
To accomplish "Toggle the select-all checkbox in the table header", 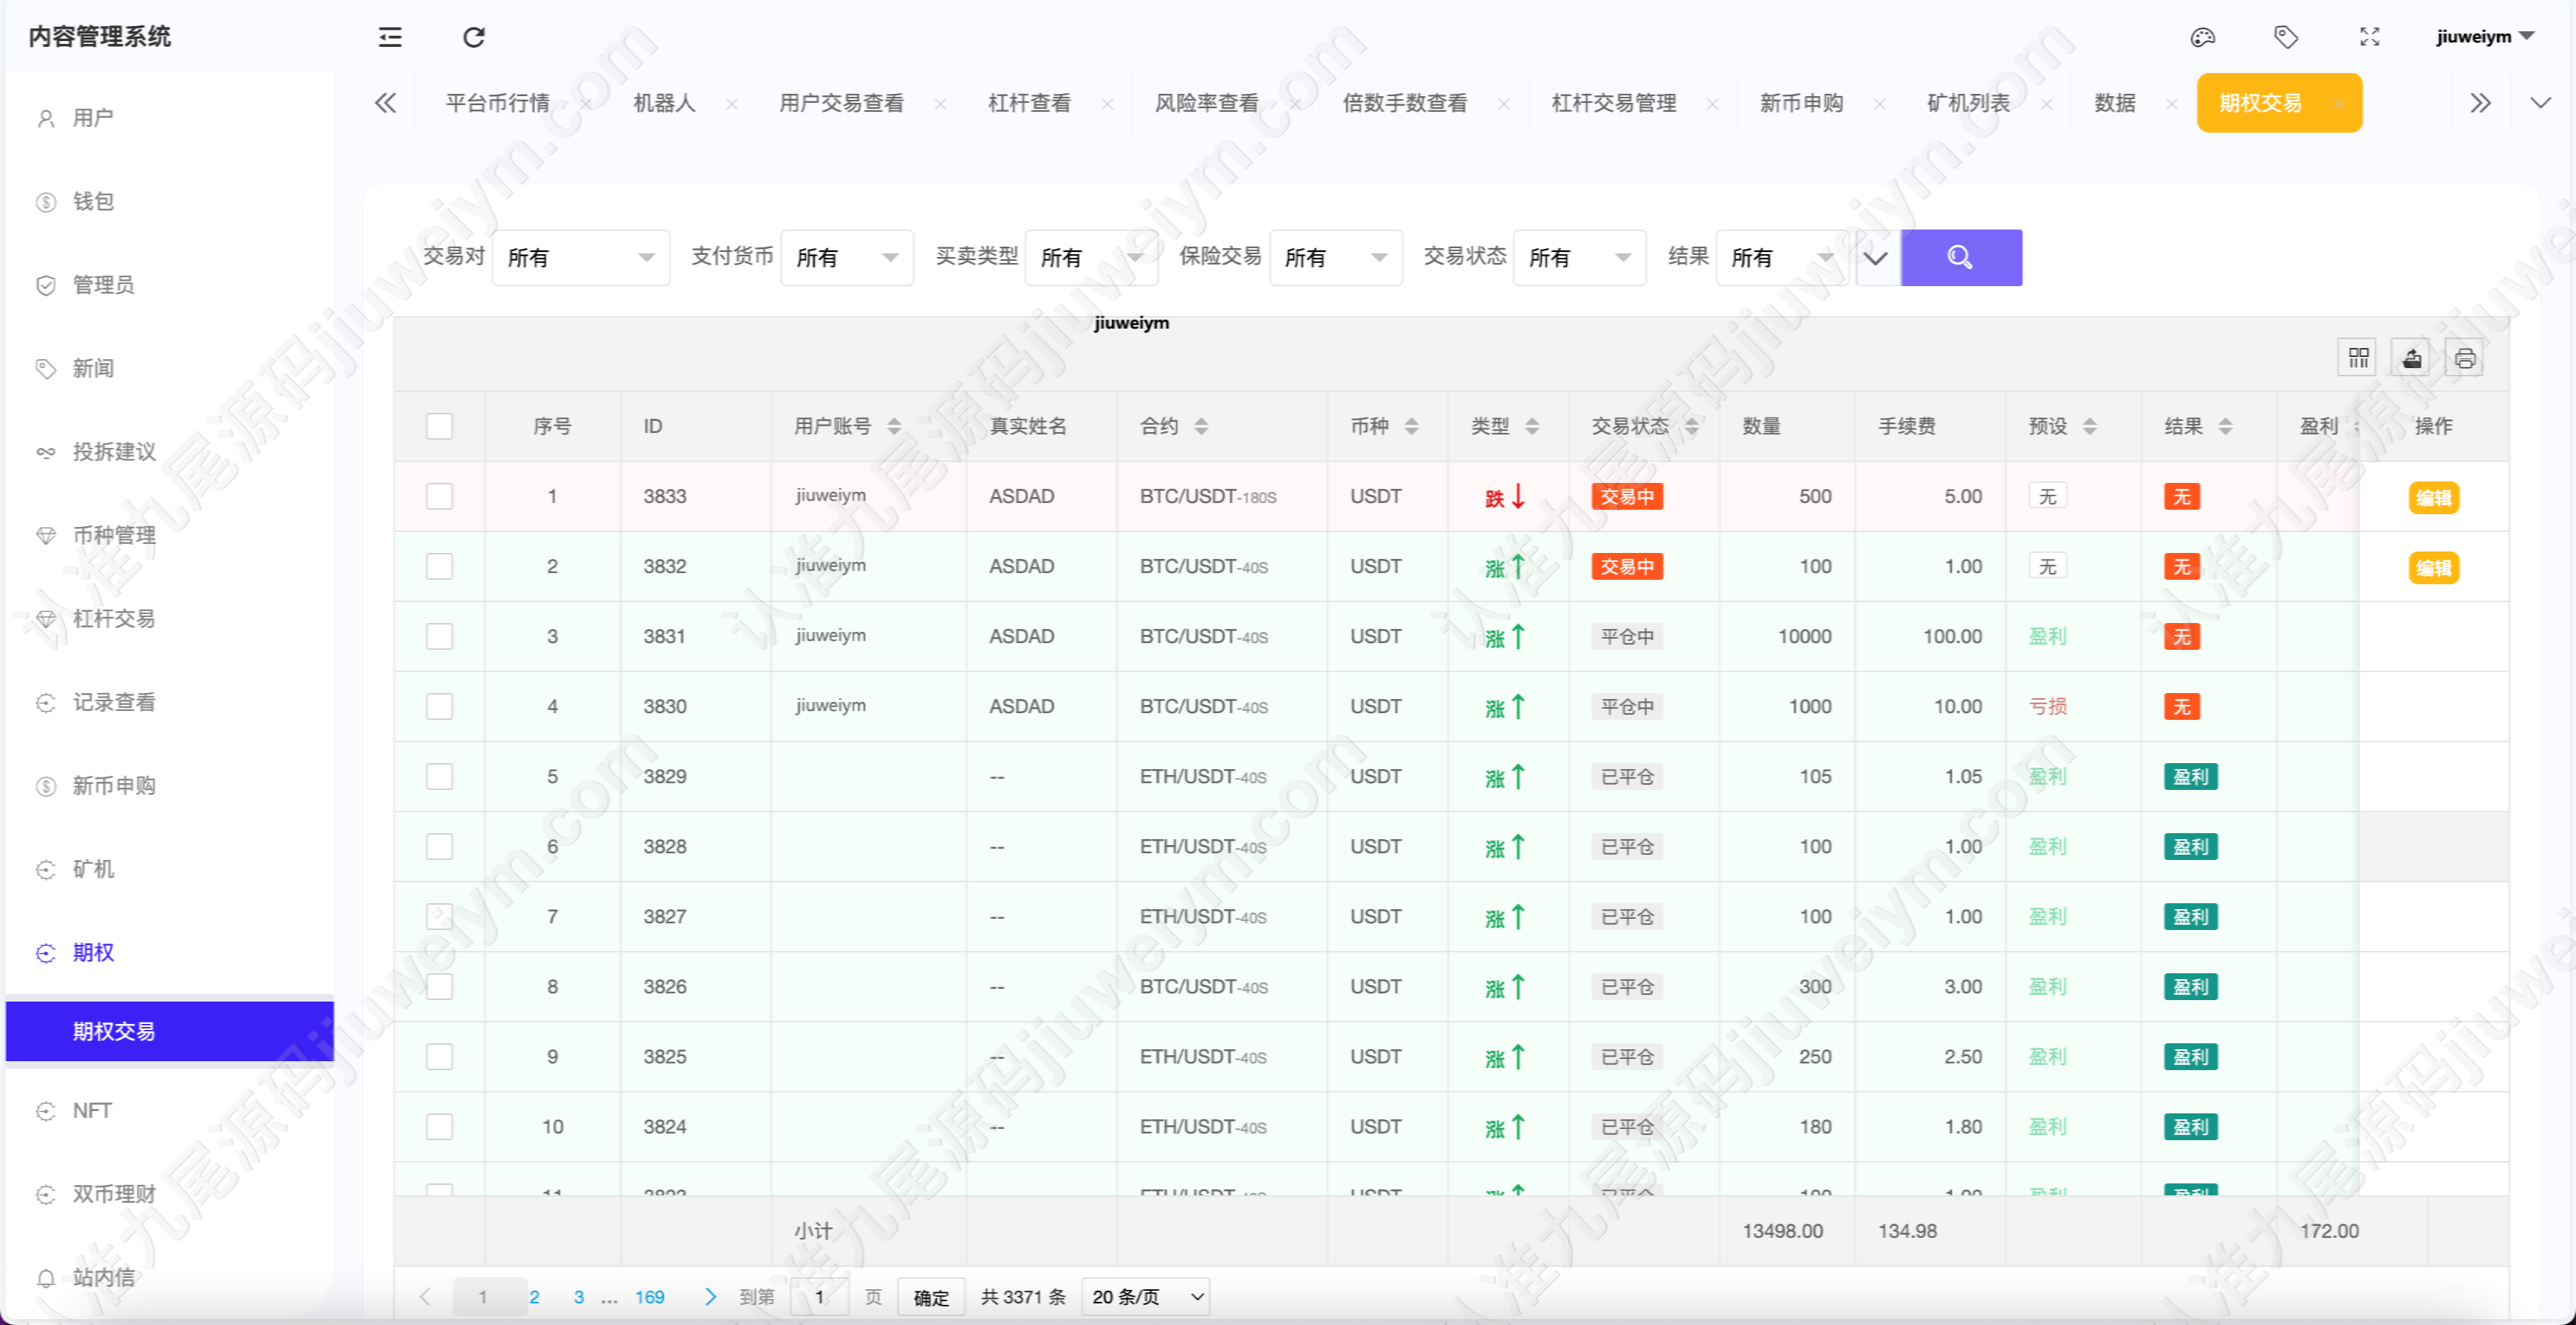I will tap(439, 426).
